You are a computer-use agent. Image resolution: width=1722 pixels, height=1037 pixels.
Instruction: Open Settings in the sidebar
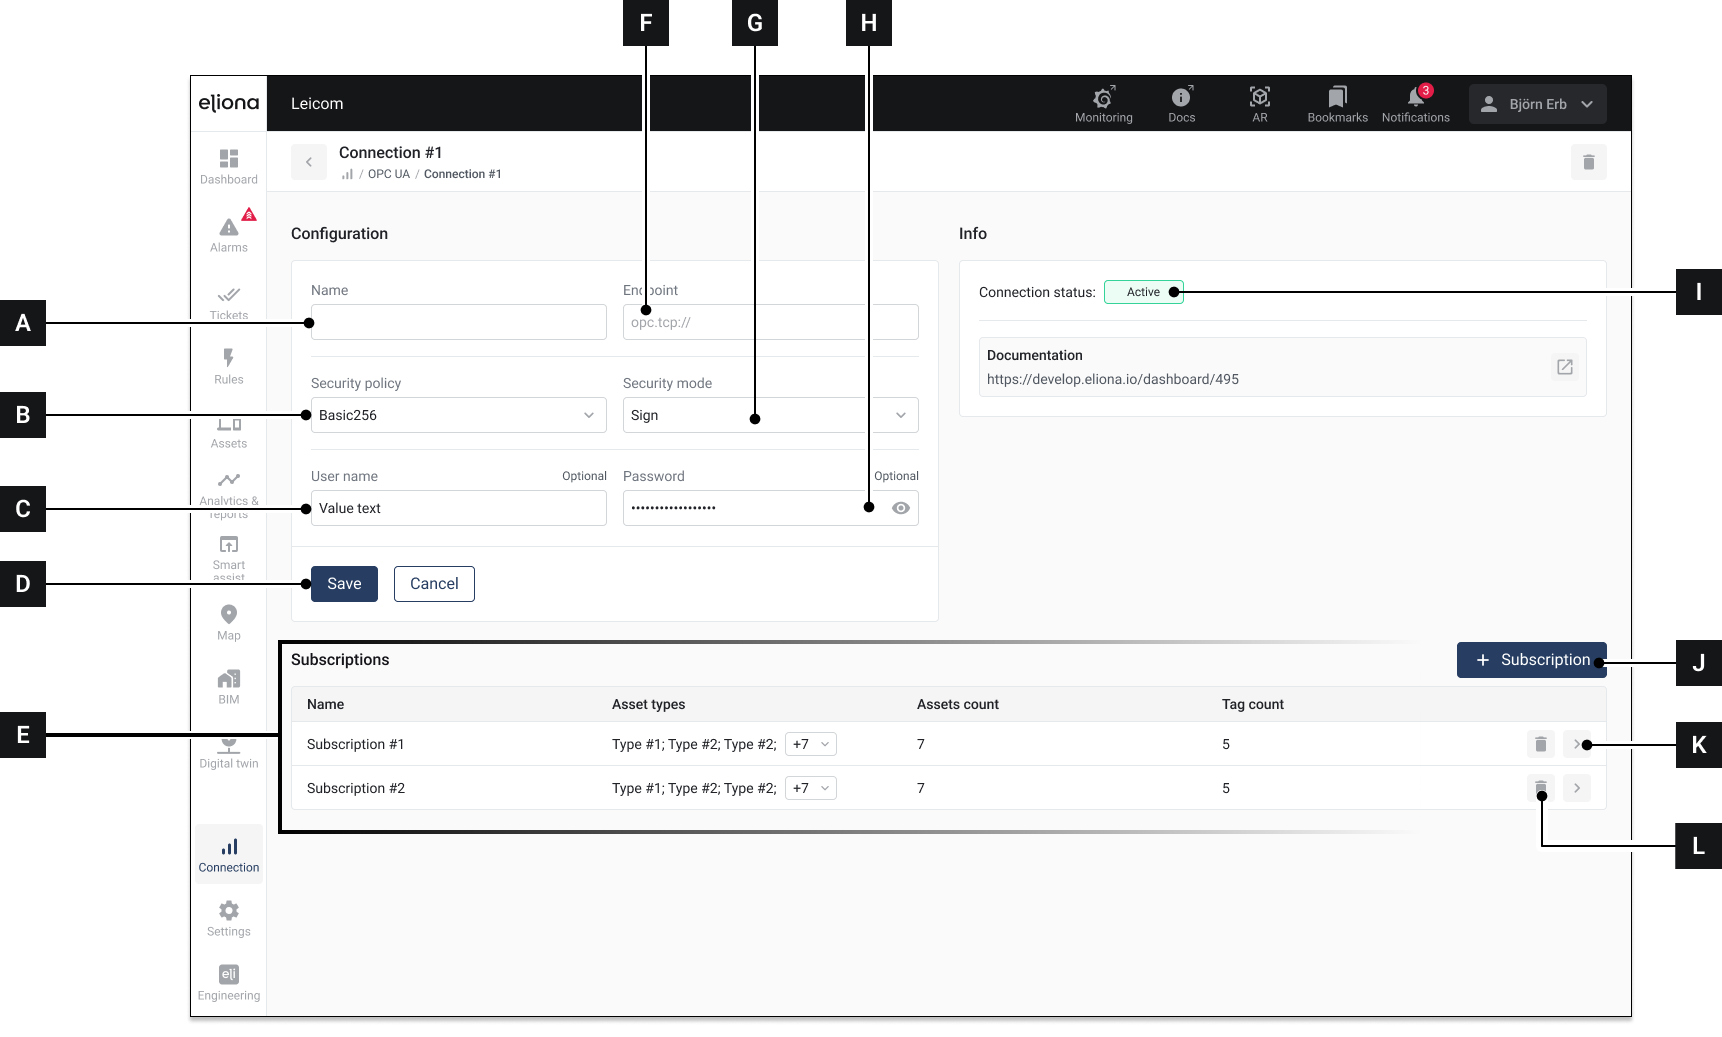229,917
